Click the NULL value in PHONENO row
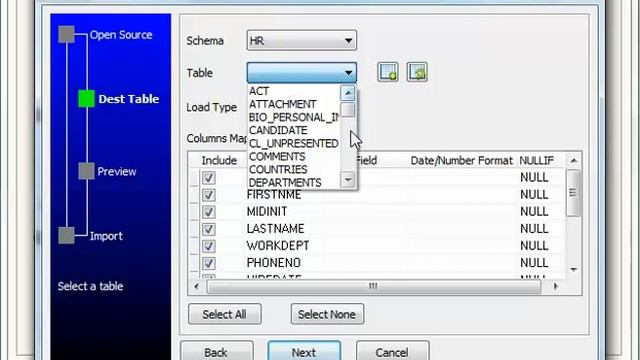640x360 pixels. (x=534, y=263)
